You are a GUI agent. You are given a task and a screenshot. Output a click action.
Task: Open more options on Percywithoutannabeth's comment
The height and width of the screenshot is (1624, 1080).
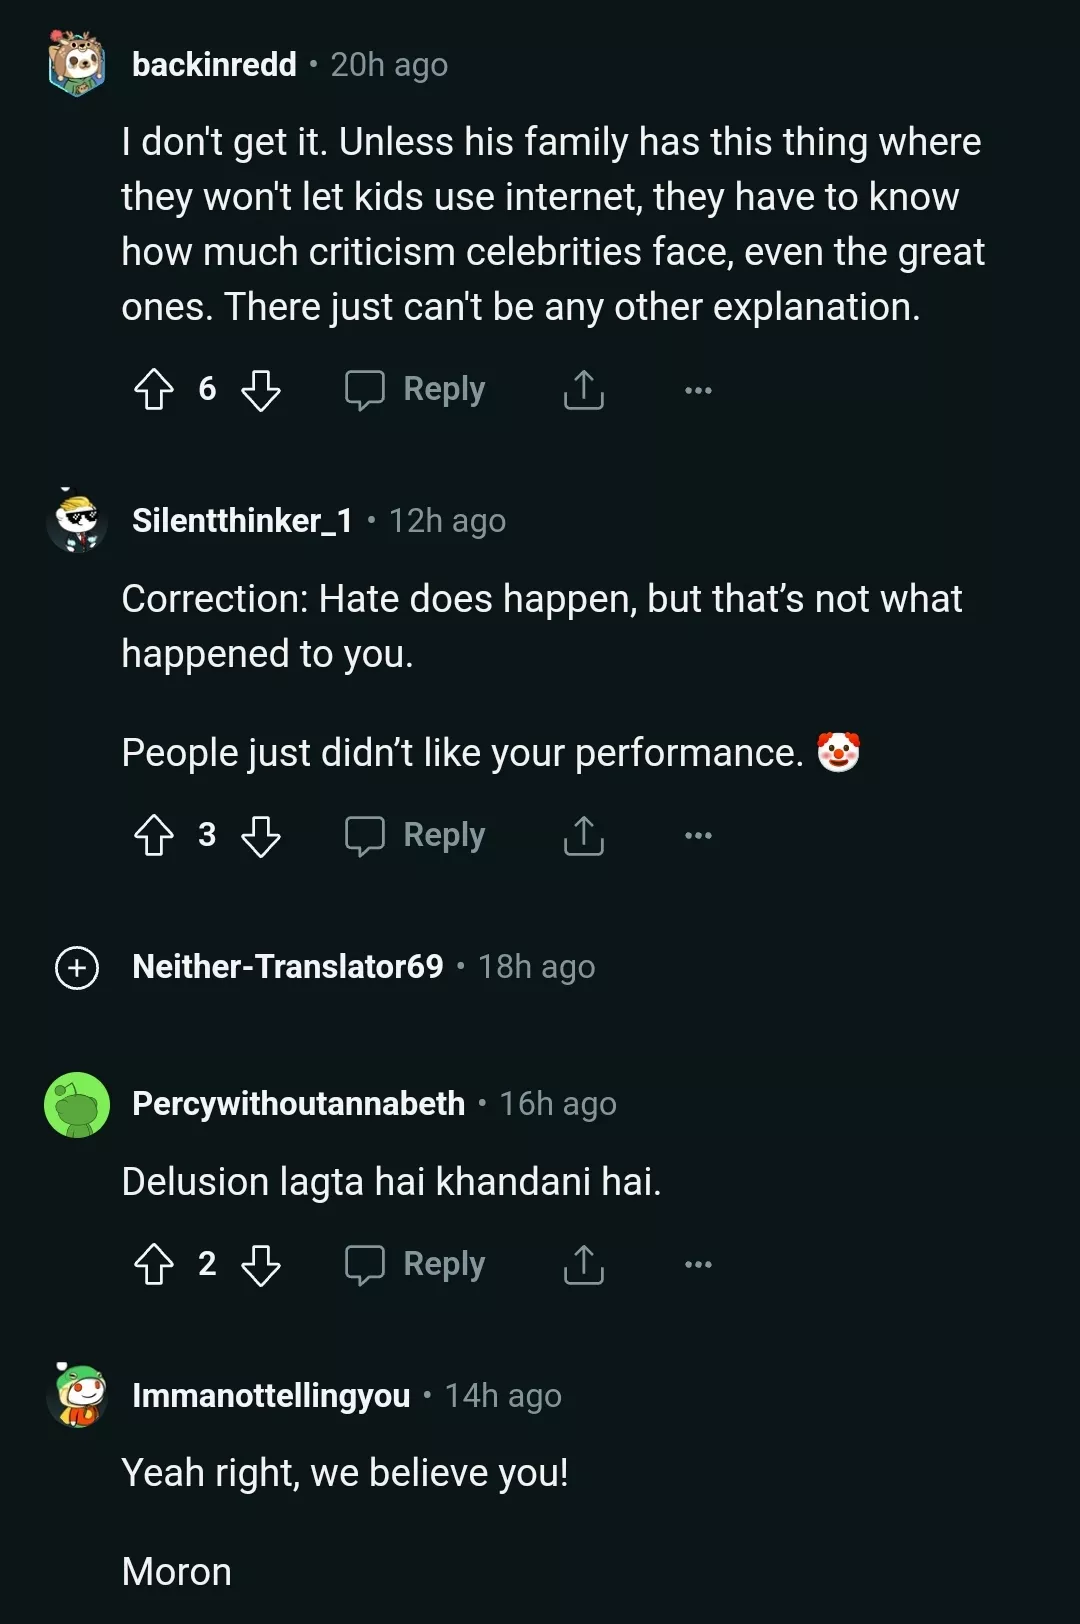pos(698,1264)
